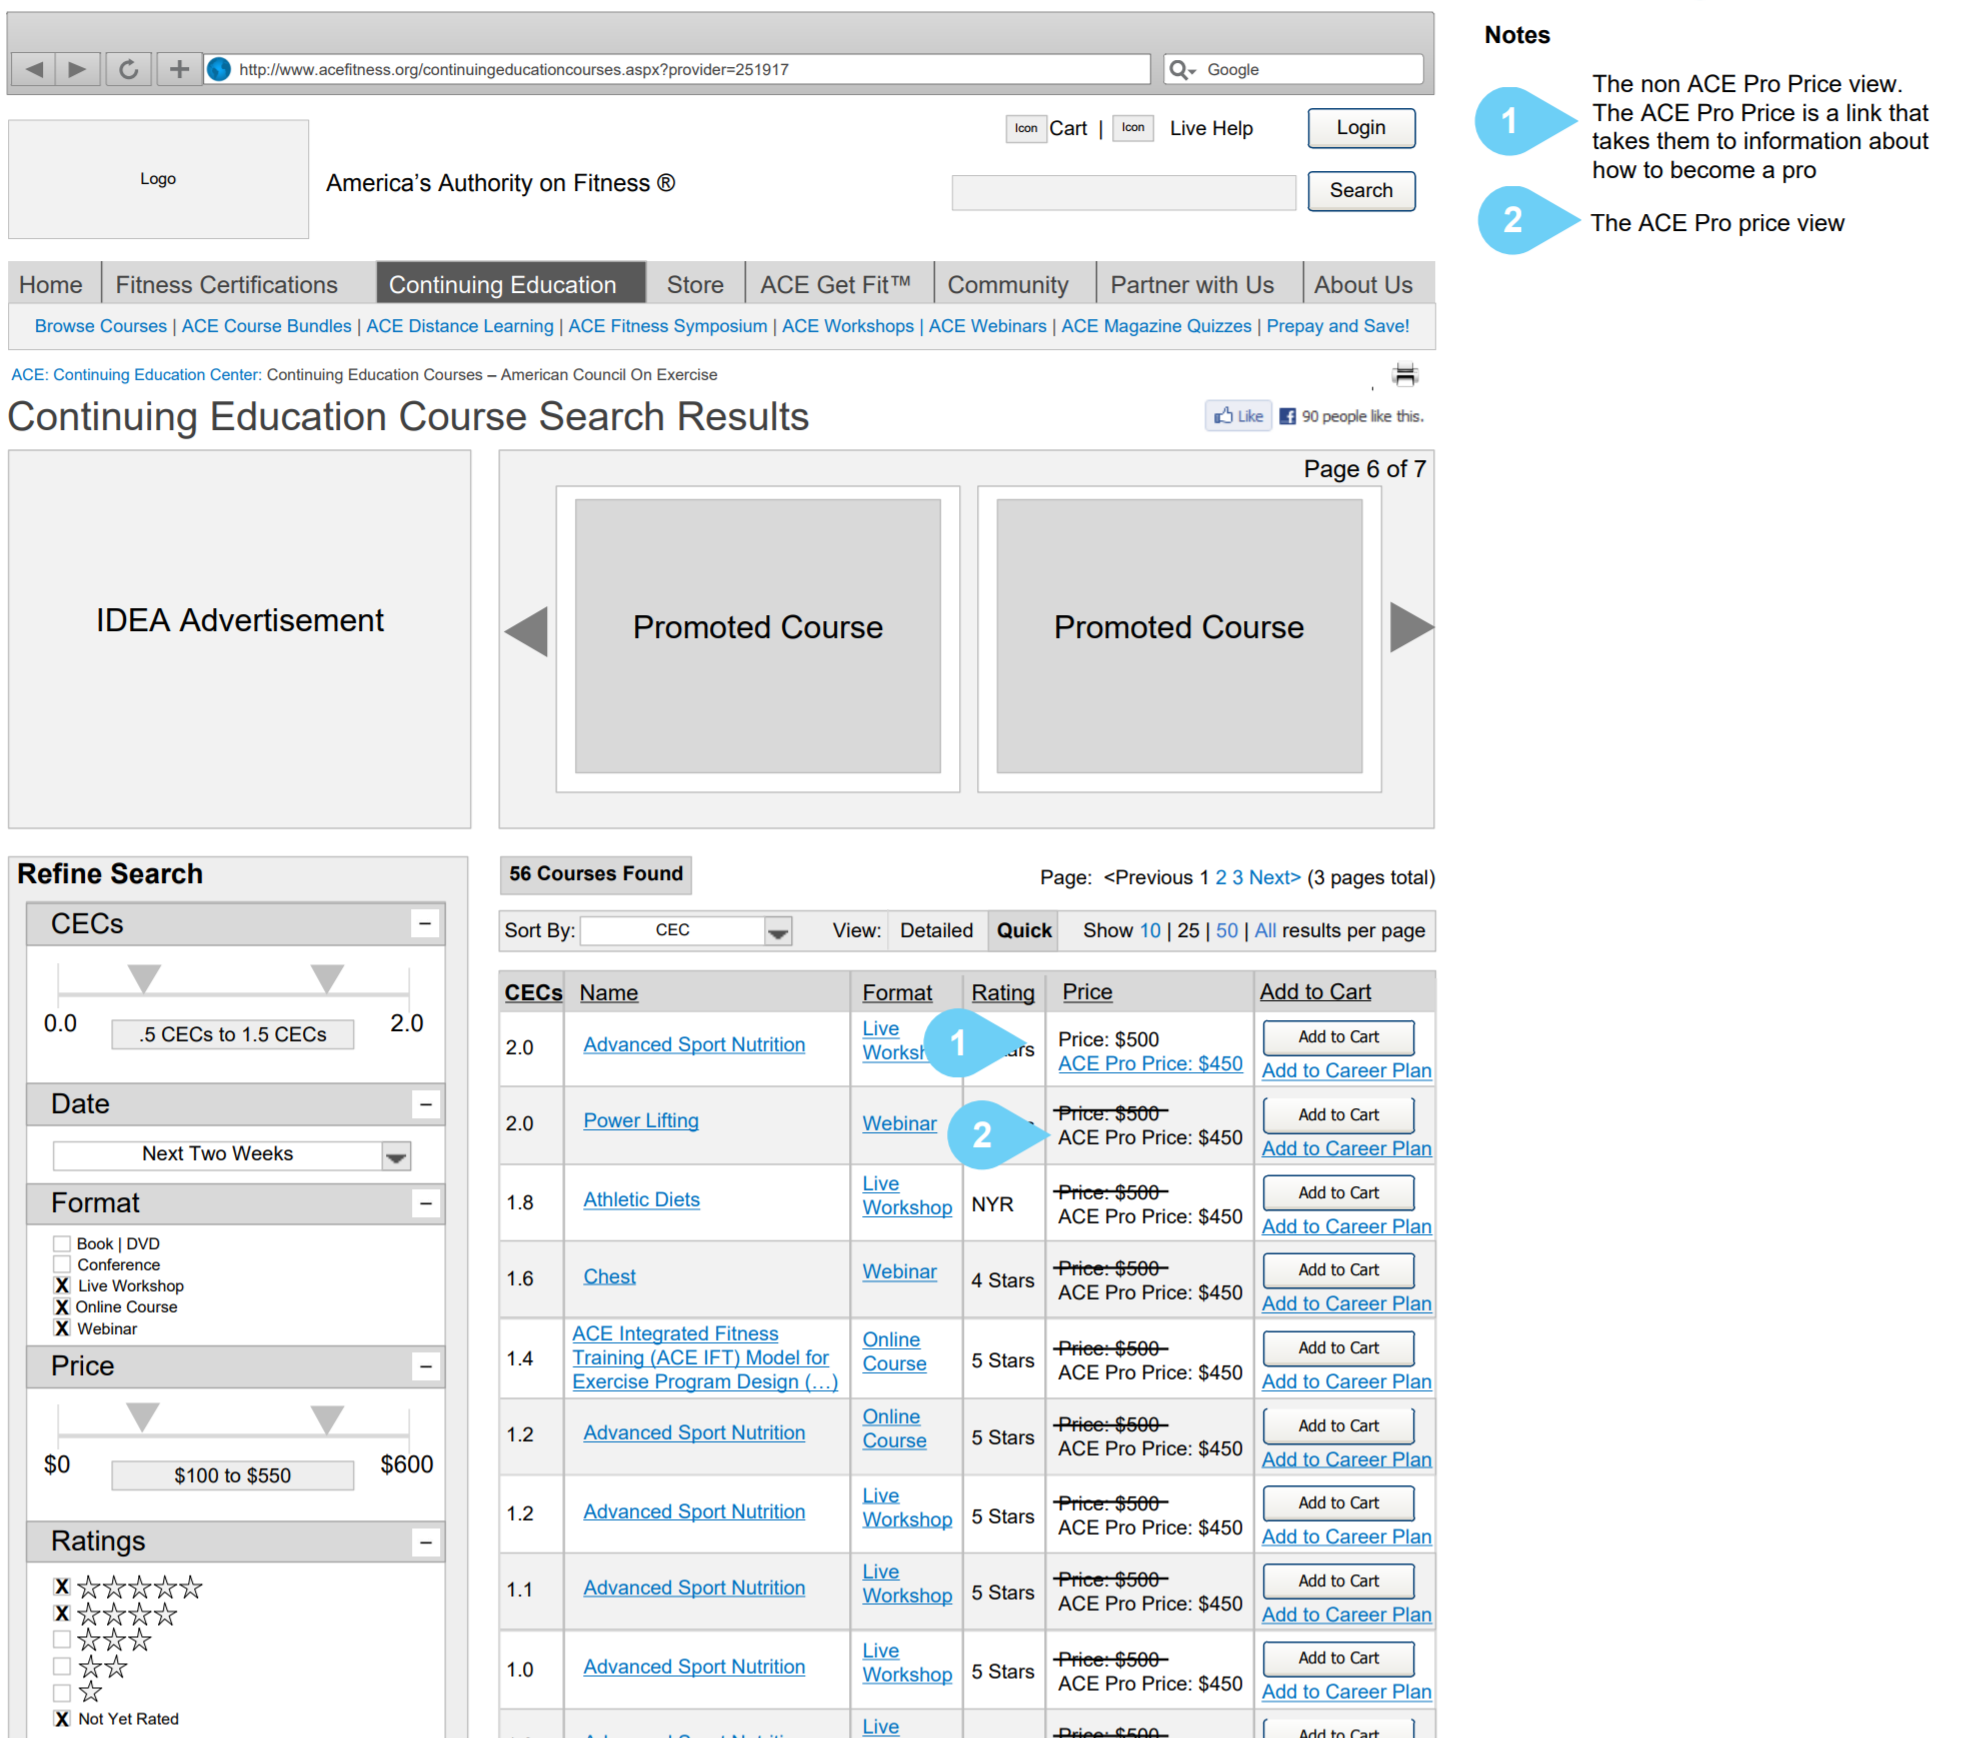The width and height of the screenshot is (1987, 1738).
Task: Click the Facebook Like thumbs-up button
Action: (1238, 416)
